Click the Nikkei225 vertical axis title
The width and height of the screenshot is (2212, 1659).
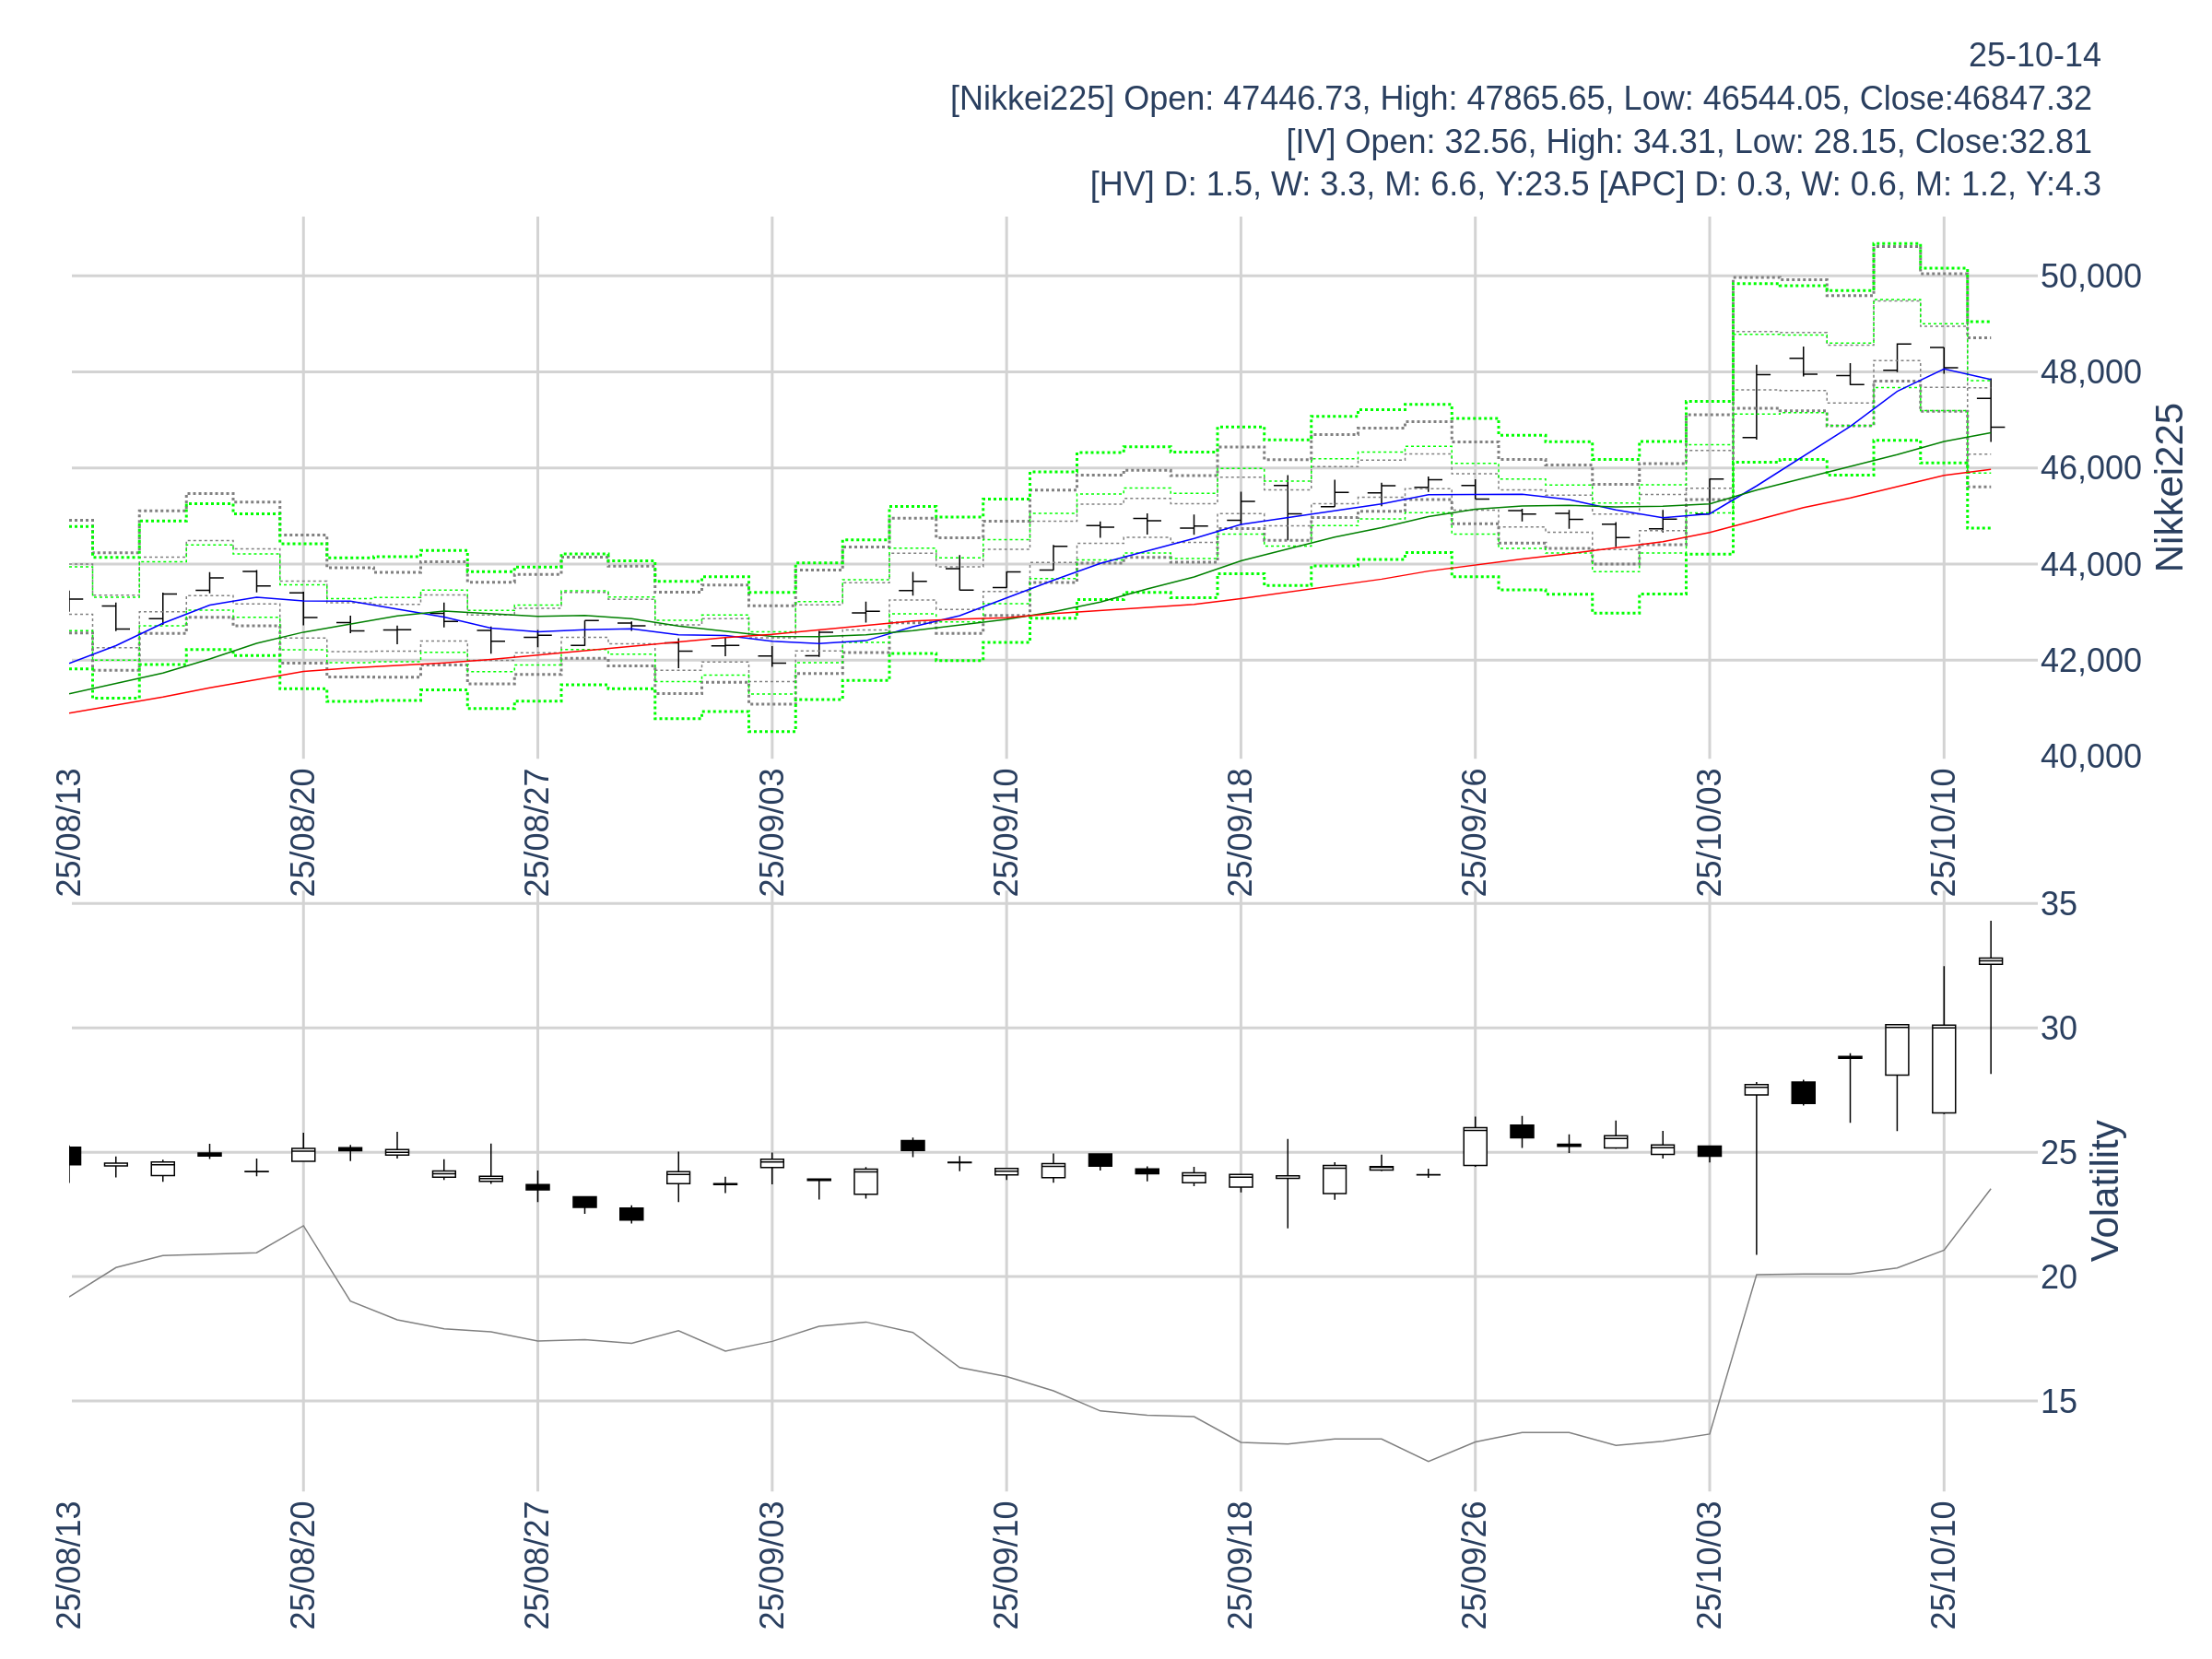2168,488
